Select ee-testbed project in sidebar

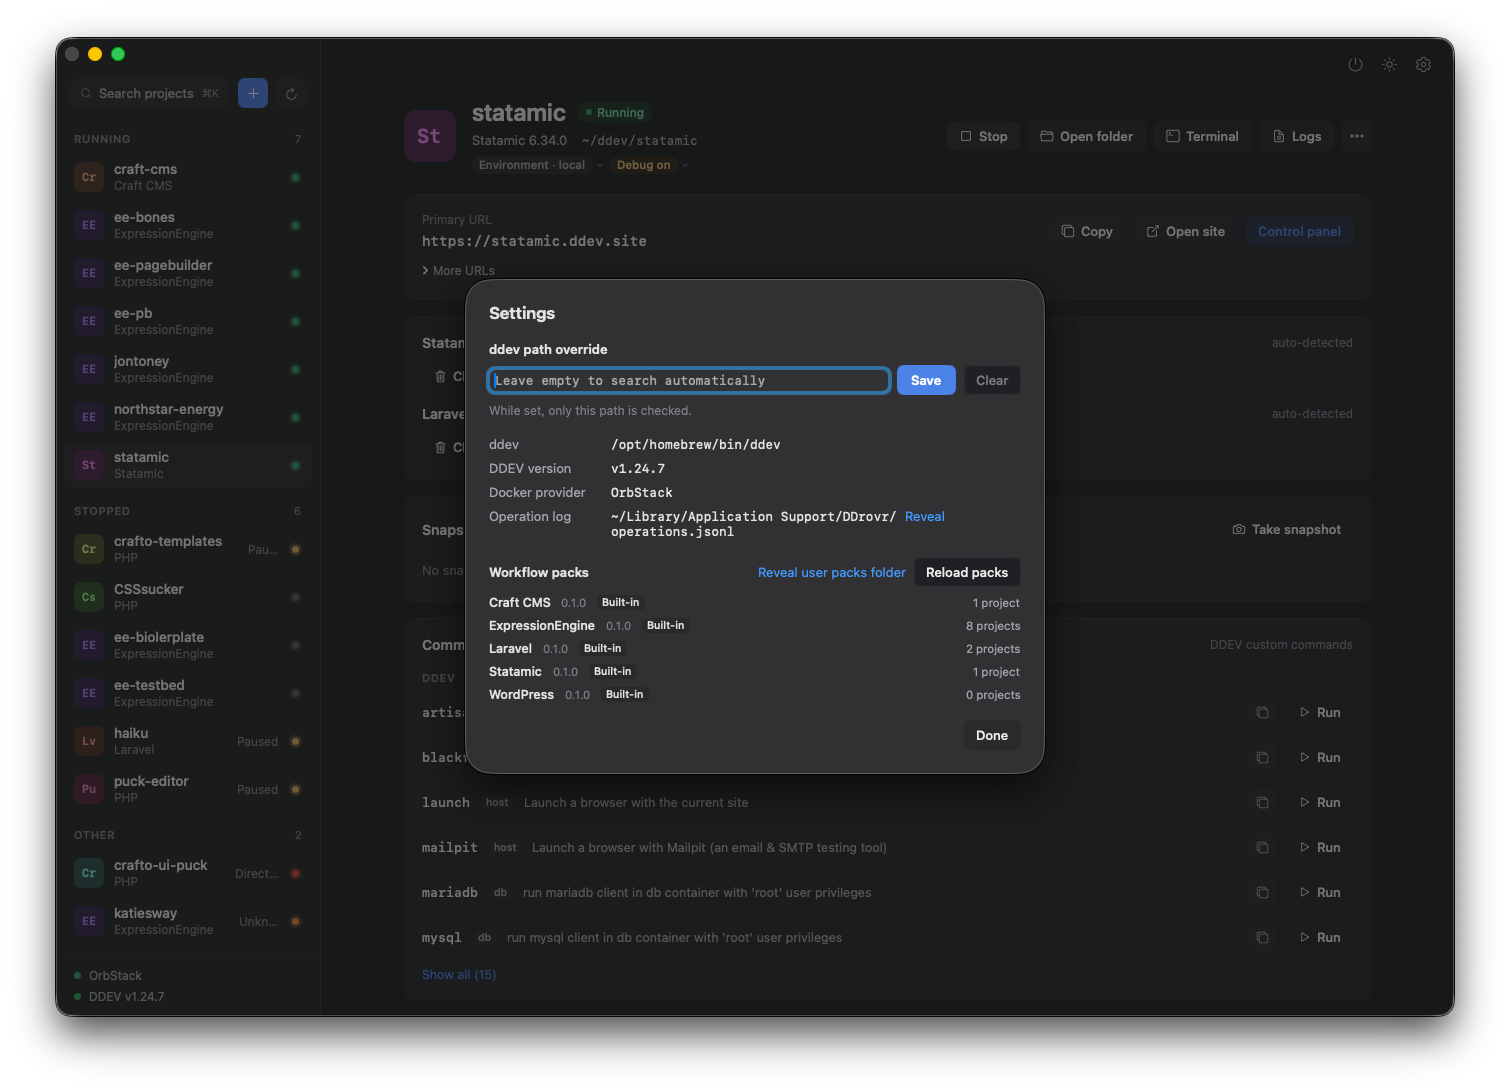pyautogui.click(x=188, y=693)
